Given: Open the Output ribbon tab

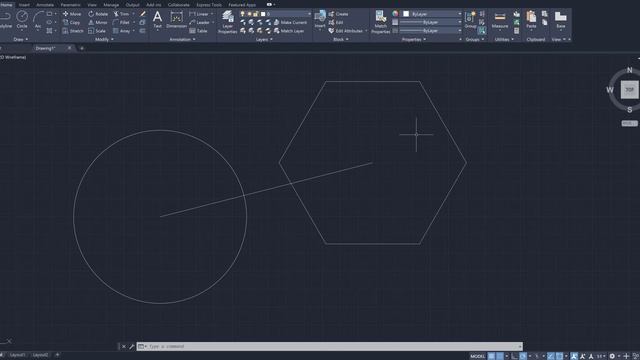Looking at the screenshot, I should point(132,5).
